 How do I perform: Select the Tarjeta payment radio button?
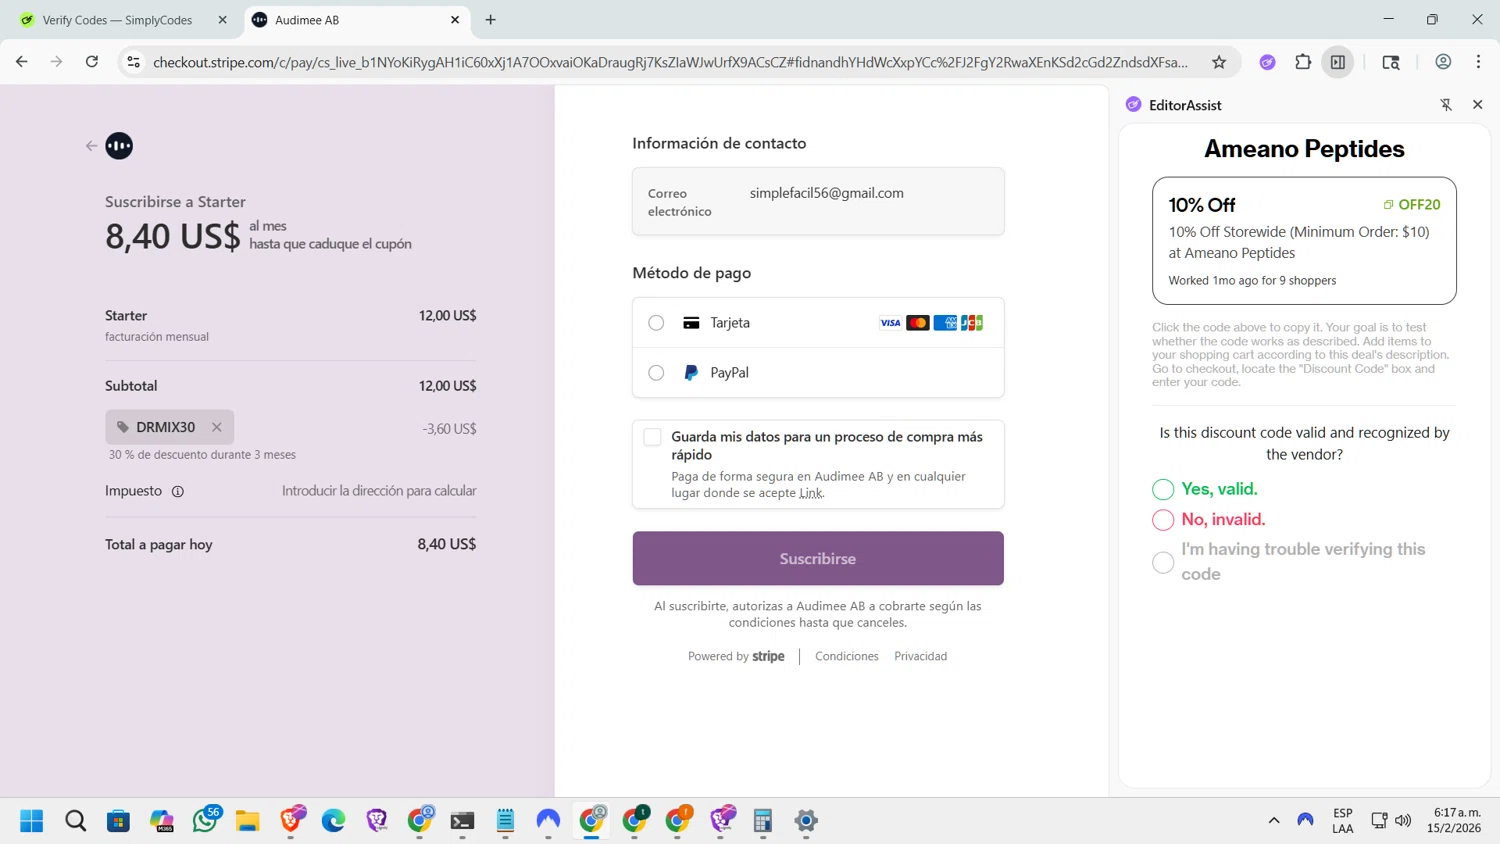pos(656,323)
